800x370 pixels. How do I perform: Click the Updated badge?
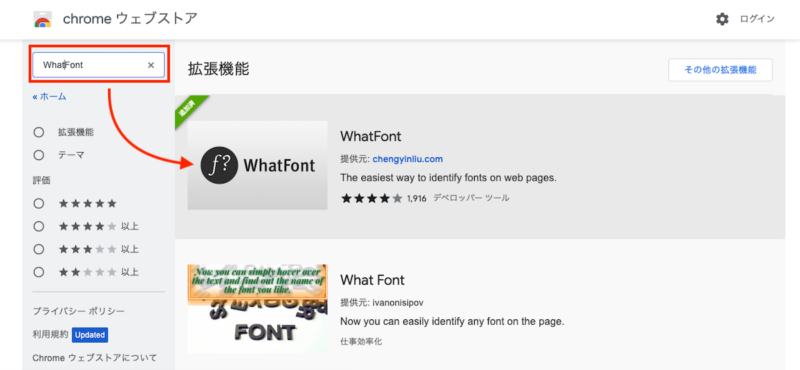tap(90, 335)
